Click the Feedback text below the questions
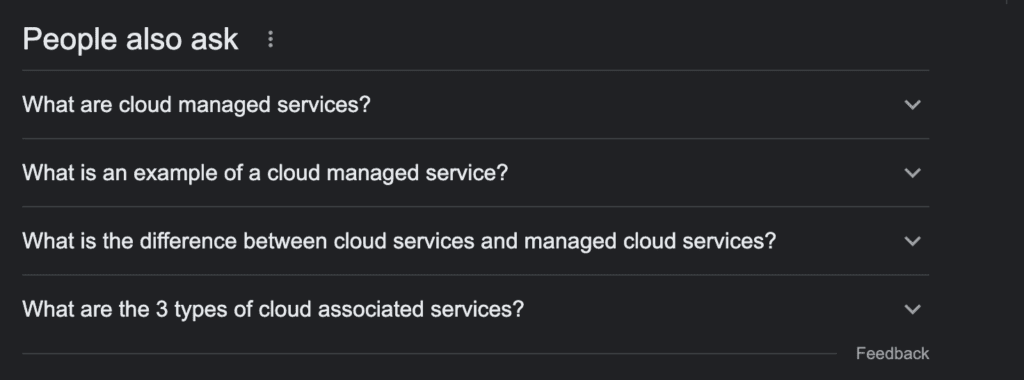The width and height of the screenshot is (1024, 380). point(892,353)
